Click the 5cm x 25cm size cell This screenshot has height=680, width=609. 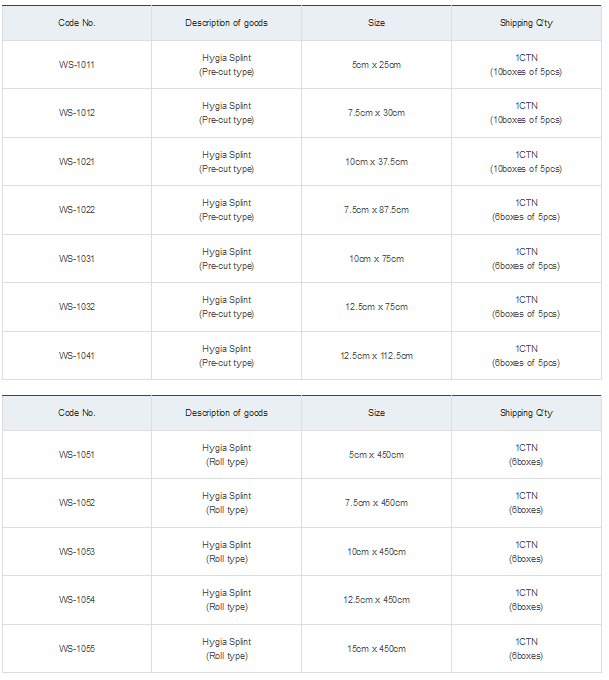tap(376, 65)
